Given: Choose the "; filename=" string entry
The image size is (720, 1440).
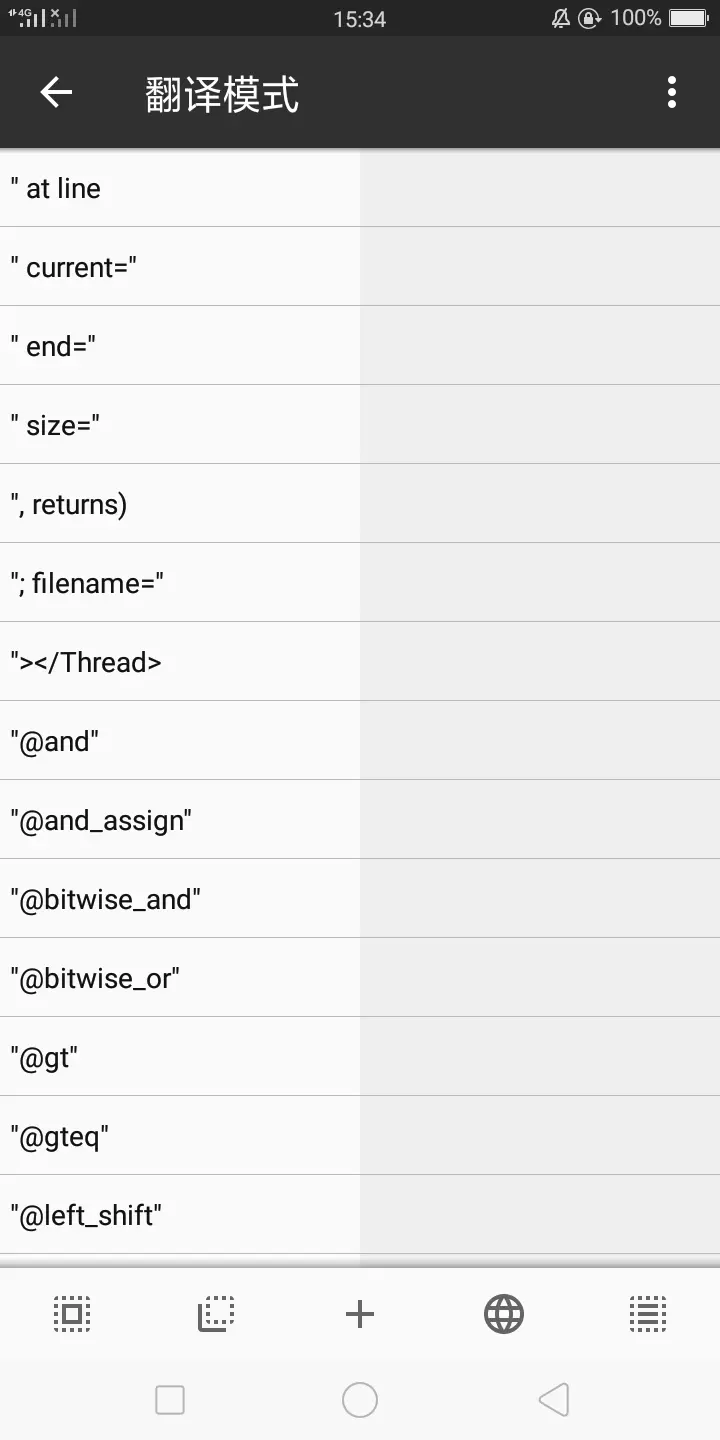Looking at the screenshot, I should [x=180, y=583].
